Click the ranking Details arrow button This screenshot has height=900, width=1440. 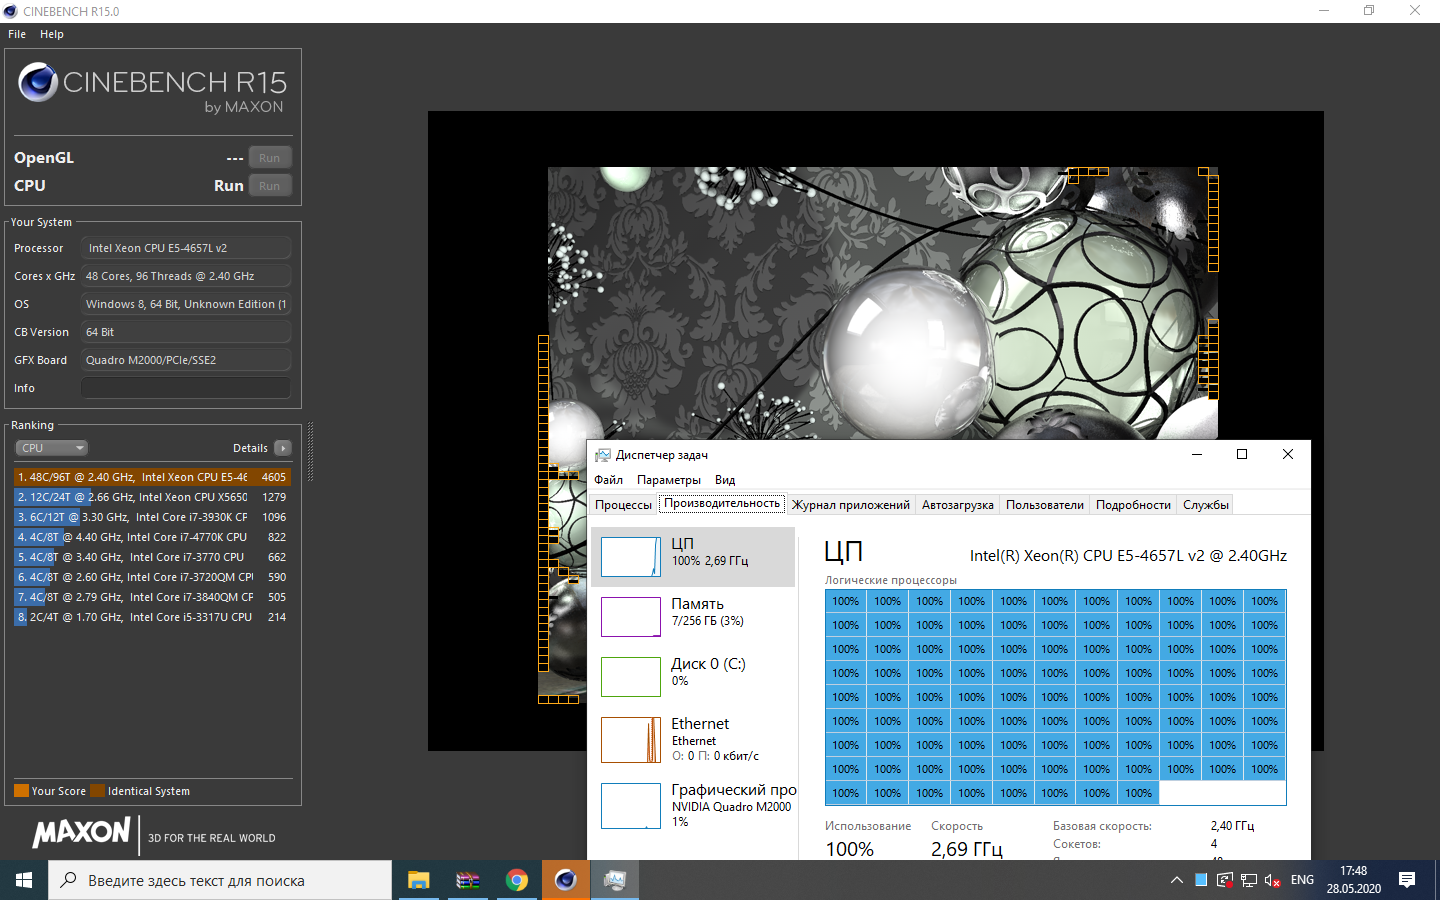point(283,448)
